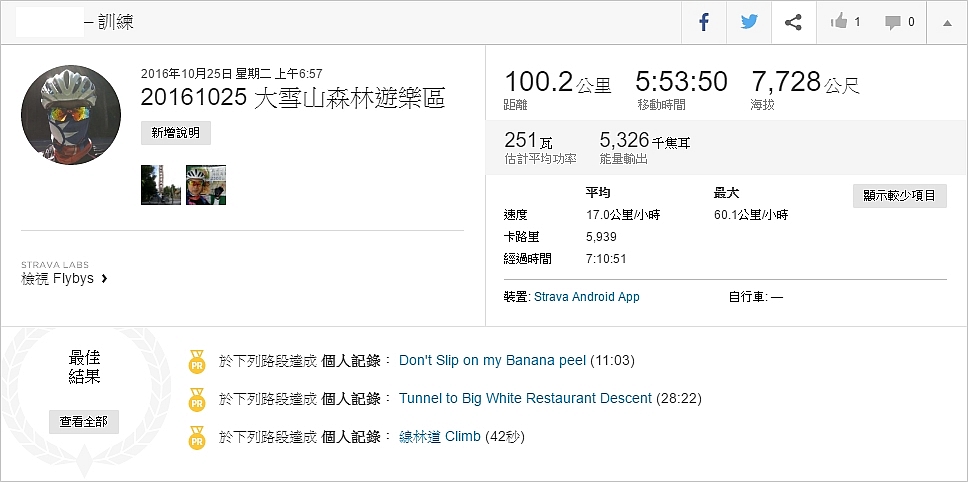
Task: Click the 17.0公里/小時 average speed
Action: [623, 215]
